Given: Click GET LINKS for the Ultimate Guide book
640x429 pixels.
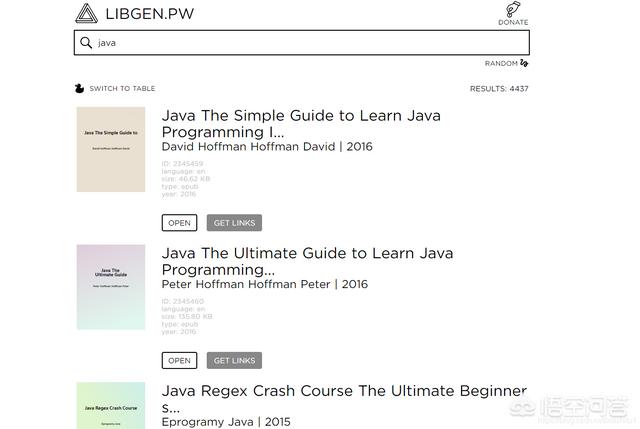Looking at the screenshot, I should point(234,360).
